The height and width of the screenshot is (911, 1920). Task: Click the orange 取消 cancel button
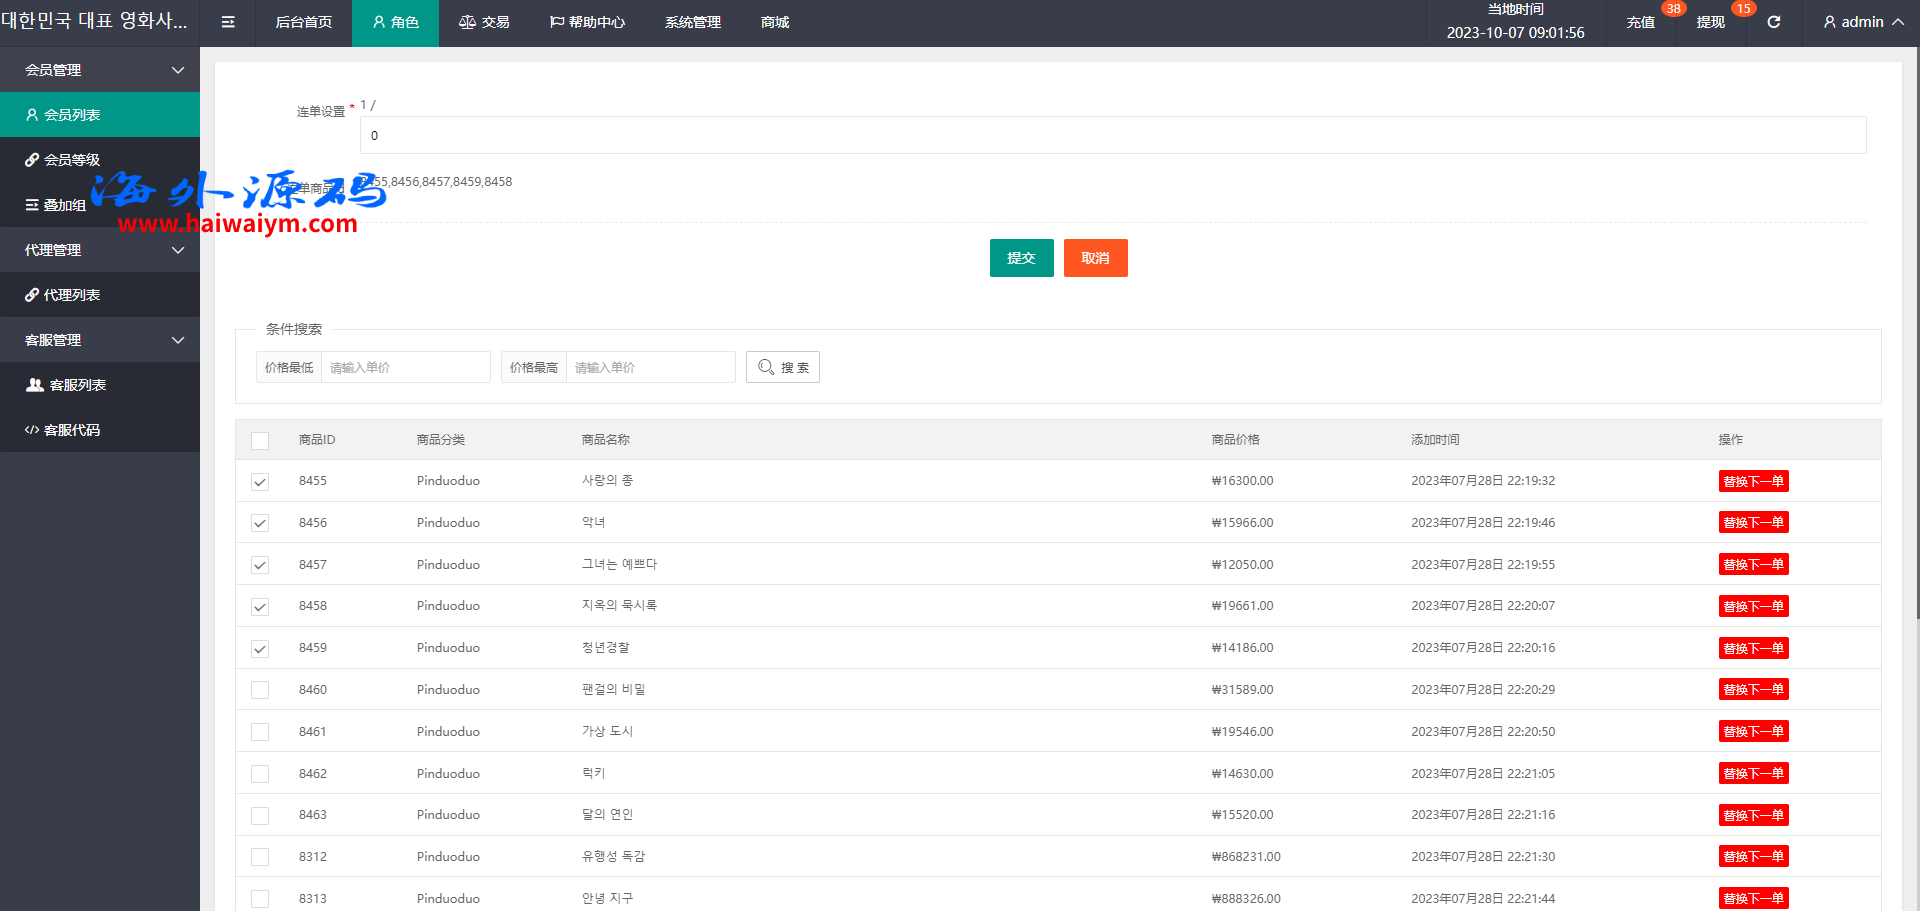(1095, 258)
